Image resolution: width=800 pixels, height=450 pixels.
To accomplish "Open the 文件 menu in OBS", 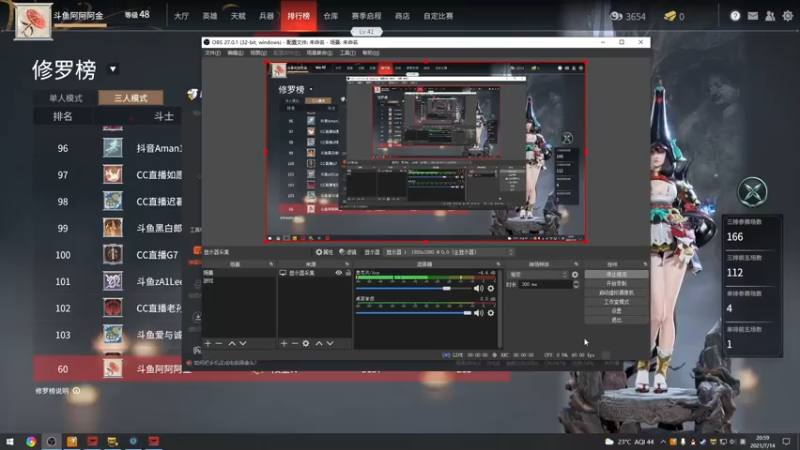I will coord(212,53).
